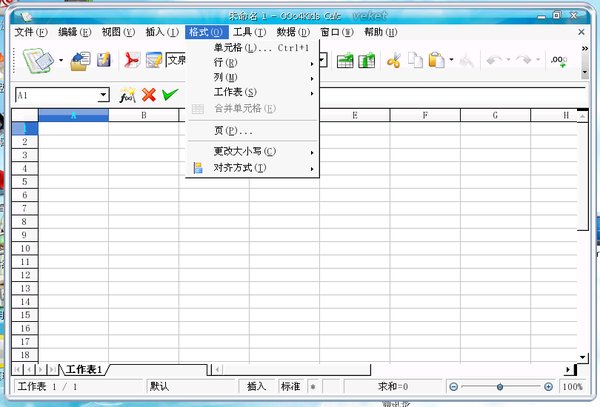Image resolution: width=600 pixels, height=407 pixels.
Task: Copy selection with the copy icon
Action: click(x=415, y=60)
